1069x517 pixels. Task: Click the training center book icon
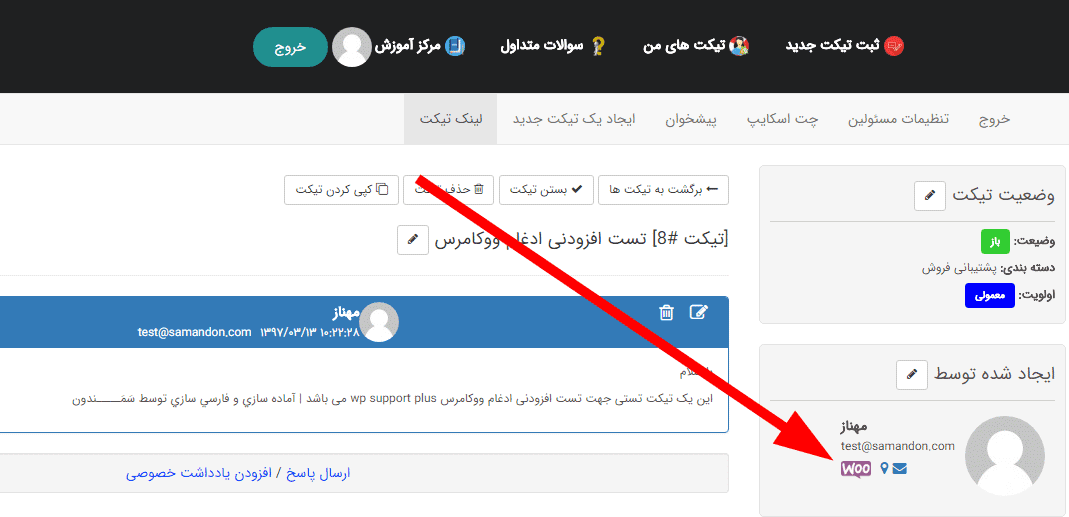pyautogui.click(x=455, y=46)
